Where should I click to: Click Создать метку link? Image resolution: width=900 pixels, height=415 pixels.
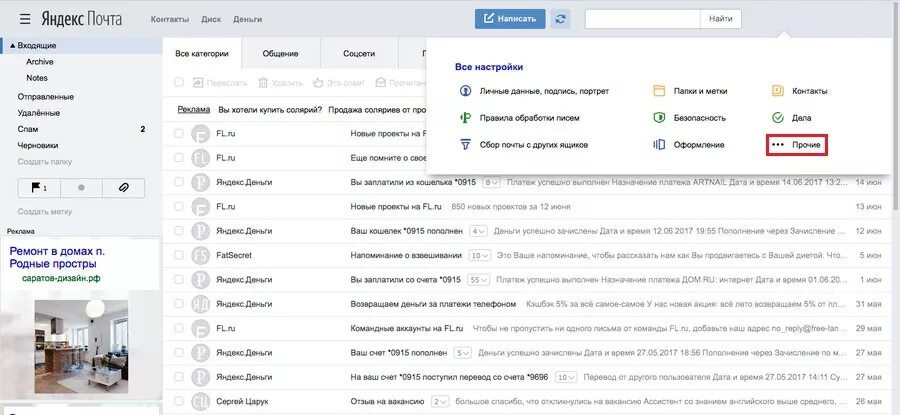45,212
